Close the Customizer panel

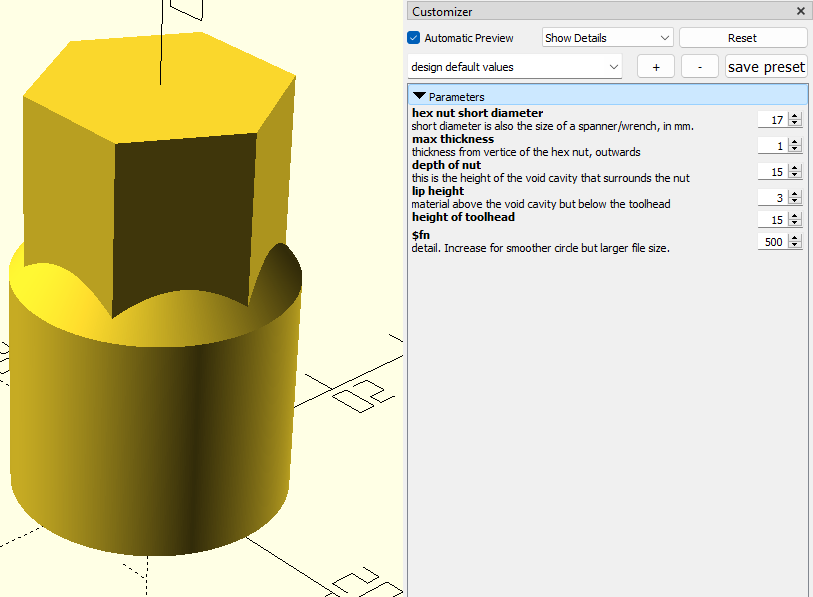[801, 11]
